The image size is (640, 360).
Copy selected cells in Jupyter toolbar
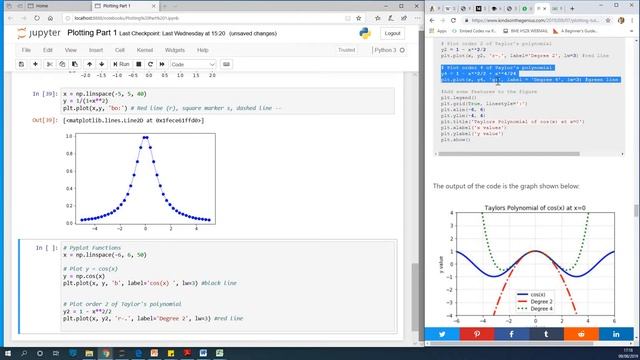[62, 64]
